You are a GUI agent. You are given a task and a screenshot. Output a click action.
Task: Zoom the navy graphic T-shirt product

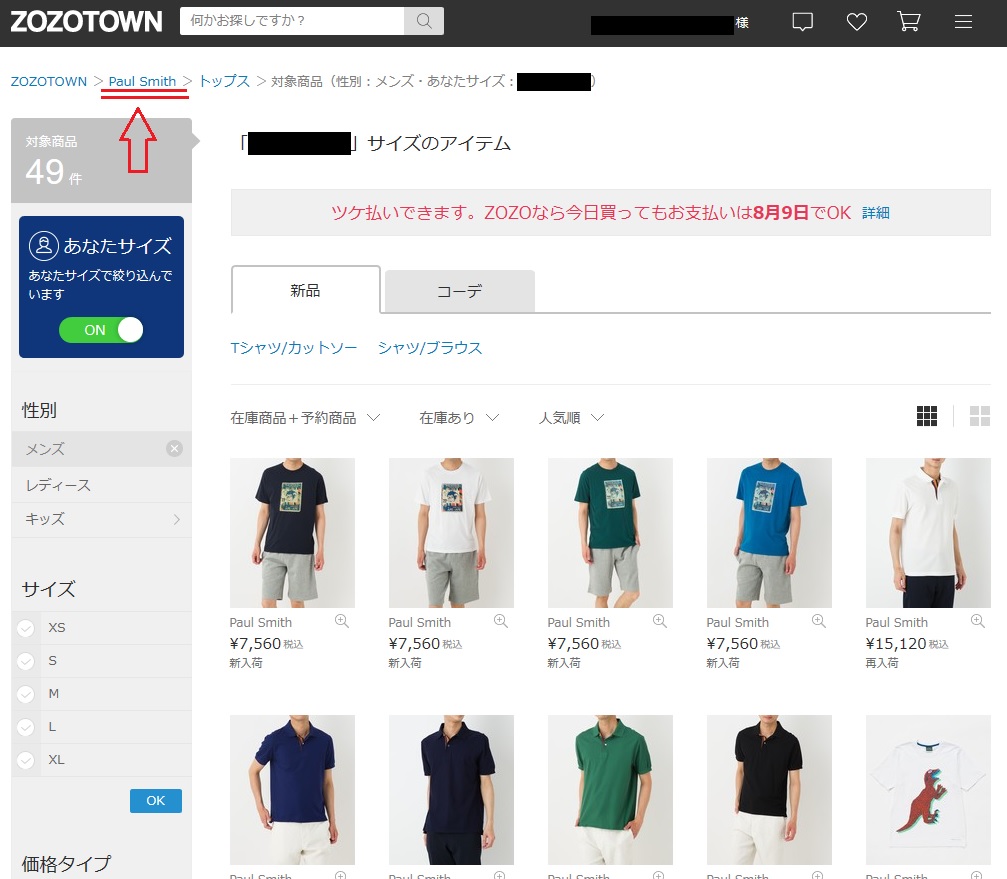tap(342, 621)
